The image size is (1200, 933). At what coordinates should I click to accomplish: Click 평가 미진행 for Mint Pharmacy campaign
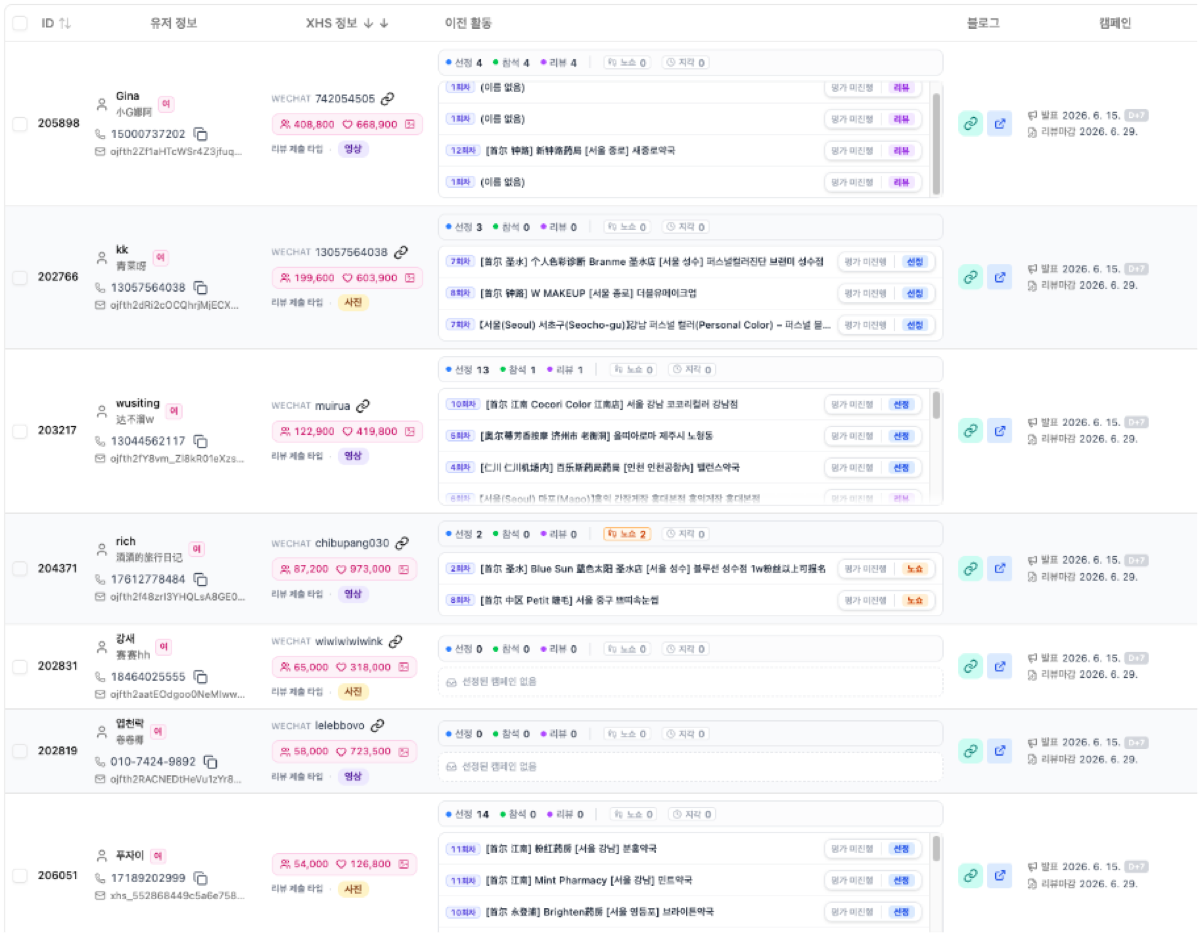[853, 880]
